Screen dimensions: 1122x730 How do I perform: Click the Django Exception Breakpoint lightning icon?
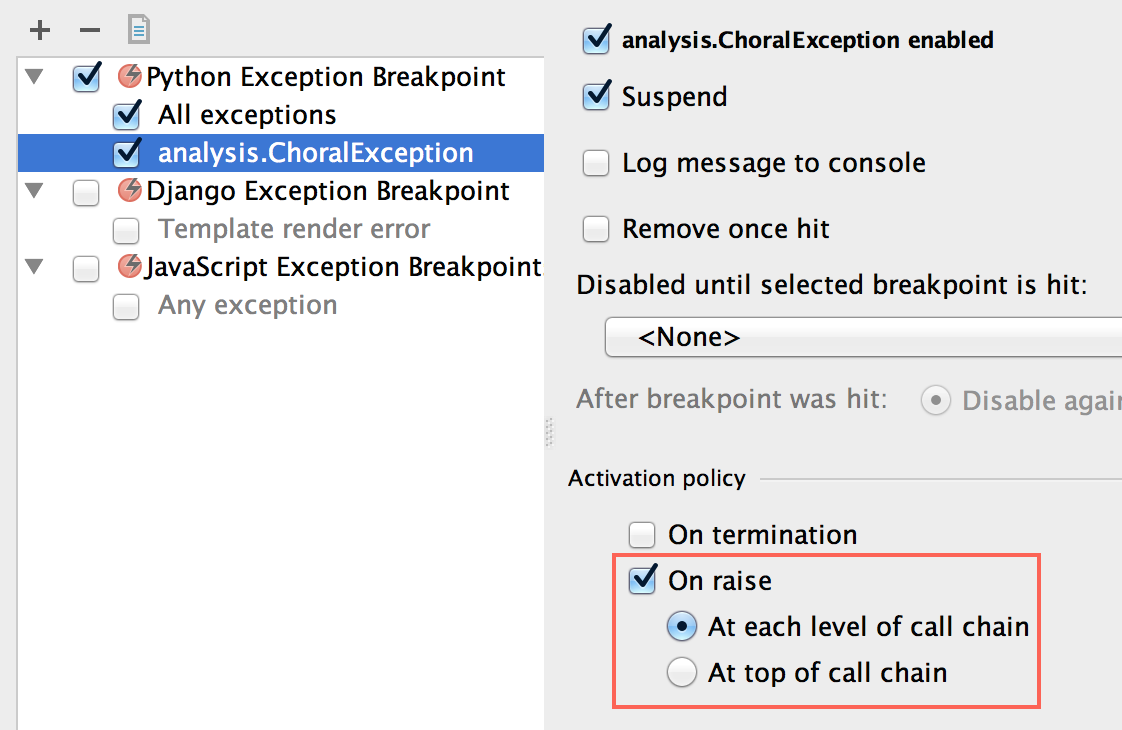pyautogui.click(x=130, y=190)
